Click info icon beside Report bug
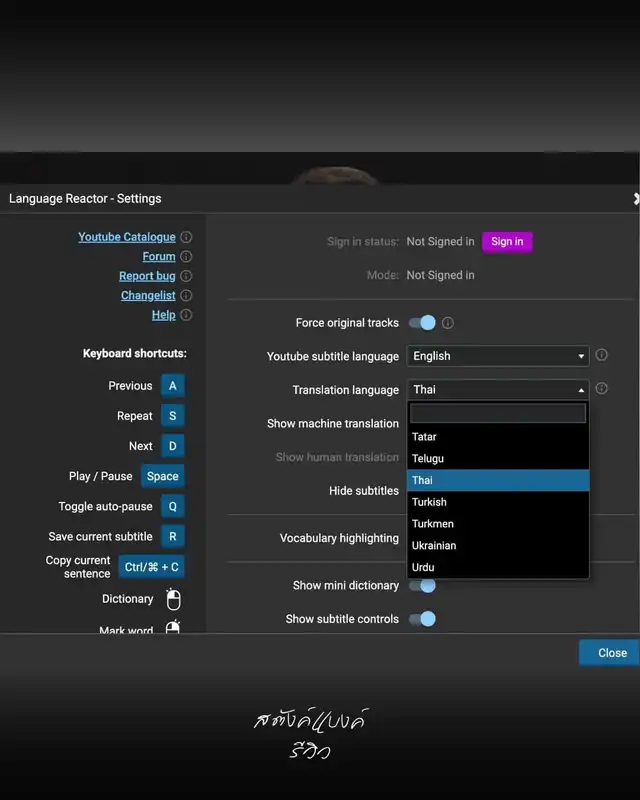The width and height of the screenshot is (640, 800). pyautogui.click(x=186, y=276)
